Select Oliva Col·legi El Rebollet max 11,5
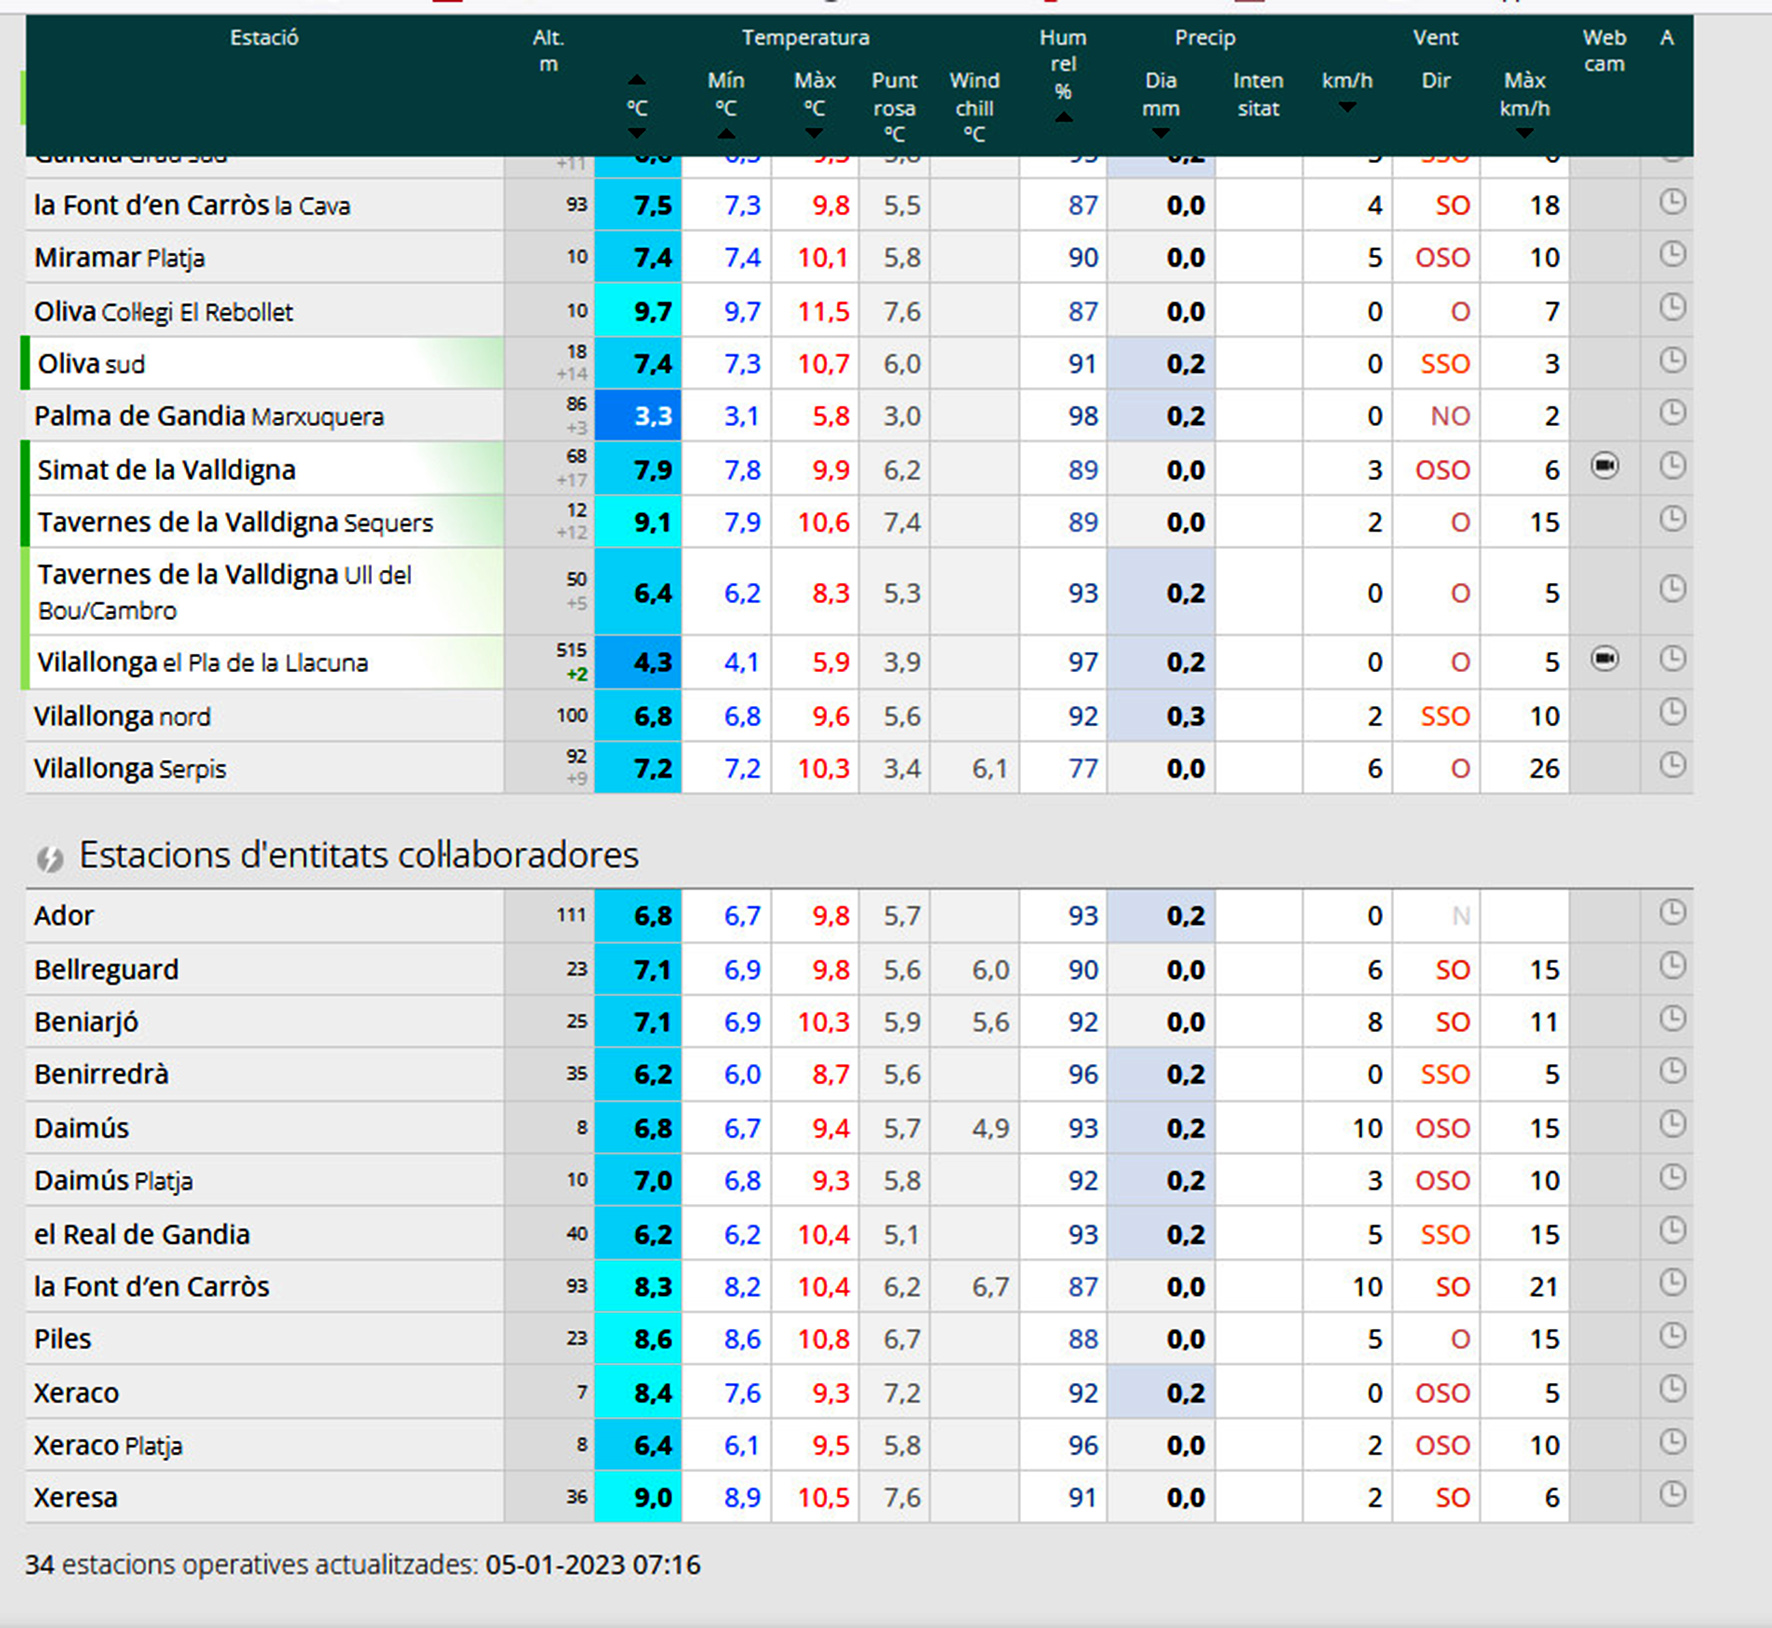This screenshot has width=1772, height=1628. [x=823, y=312]
